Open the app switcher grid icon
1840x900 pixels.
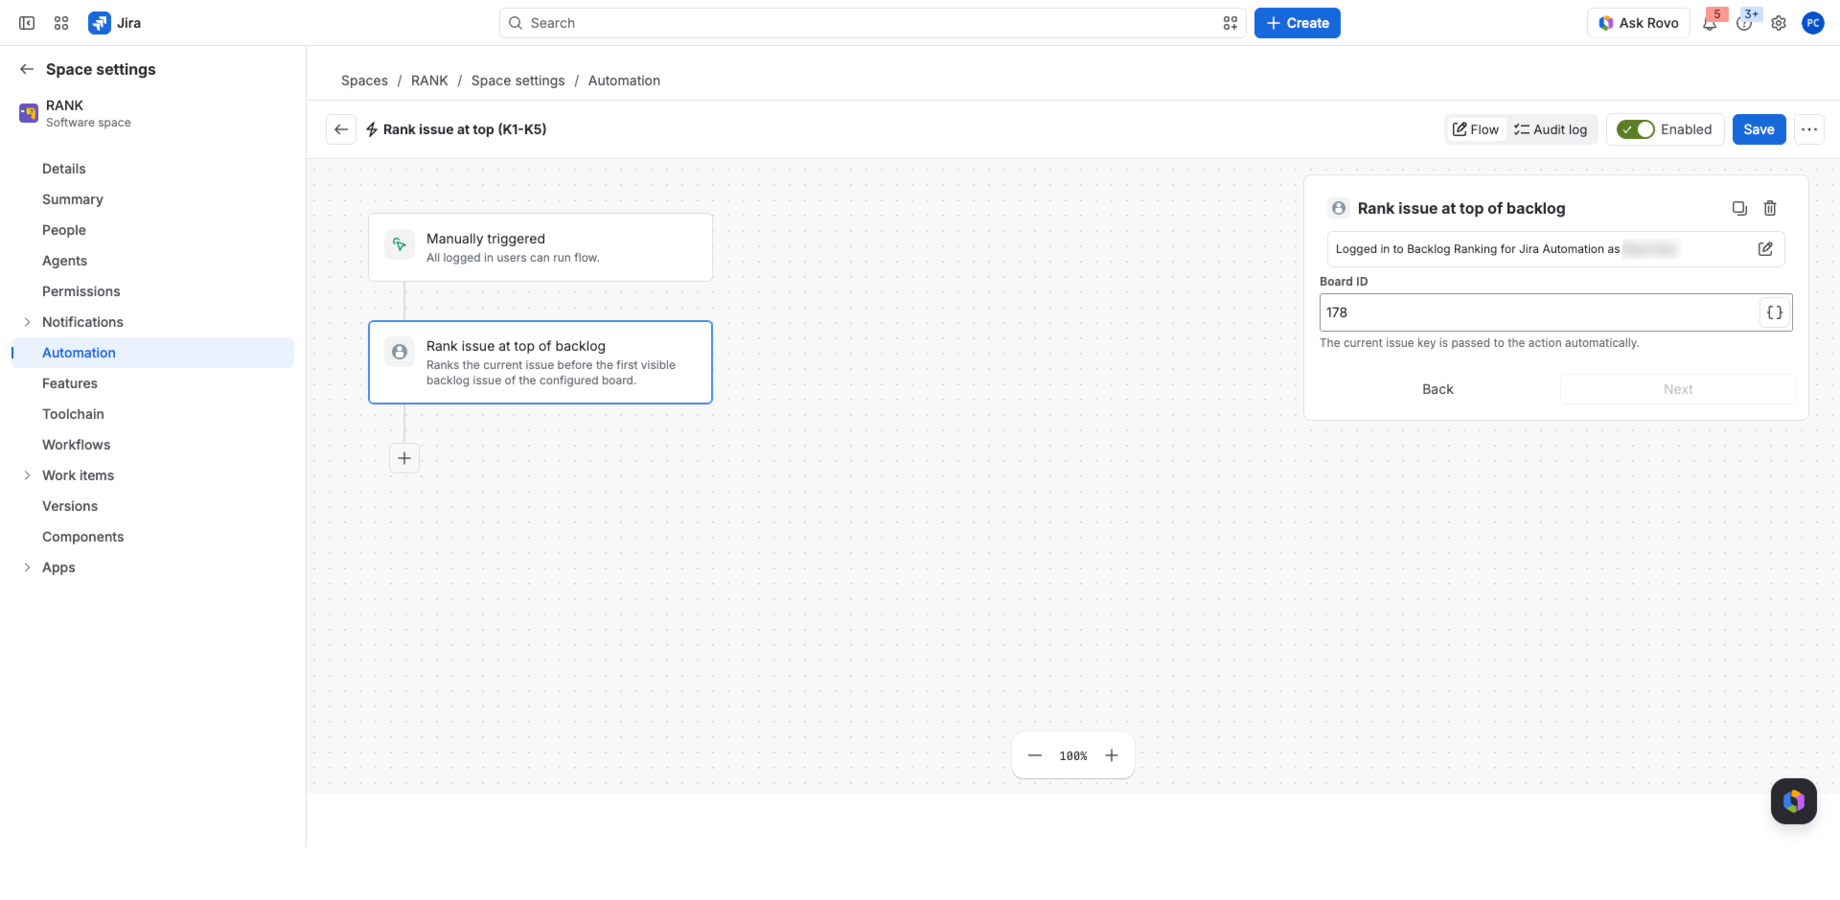pos(61,23)
